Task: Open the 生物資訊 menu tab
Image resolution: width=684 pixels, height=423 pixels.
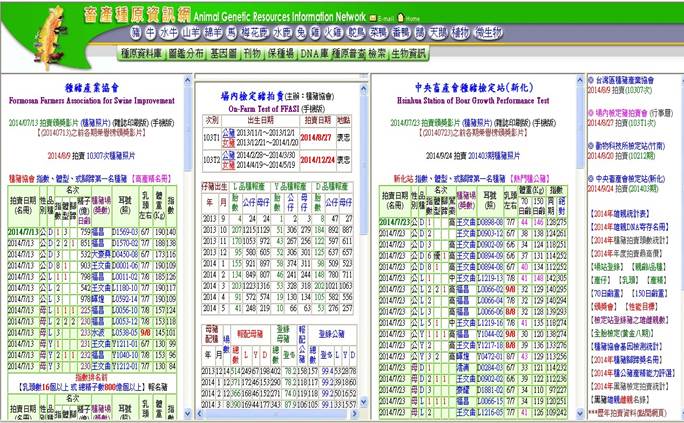Action: pos(408,54)
